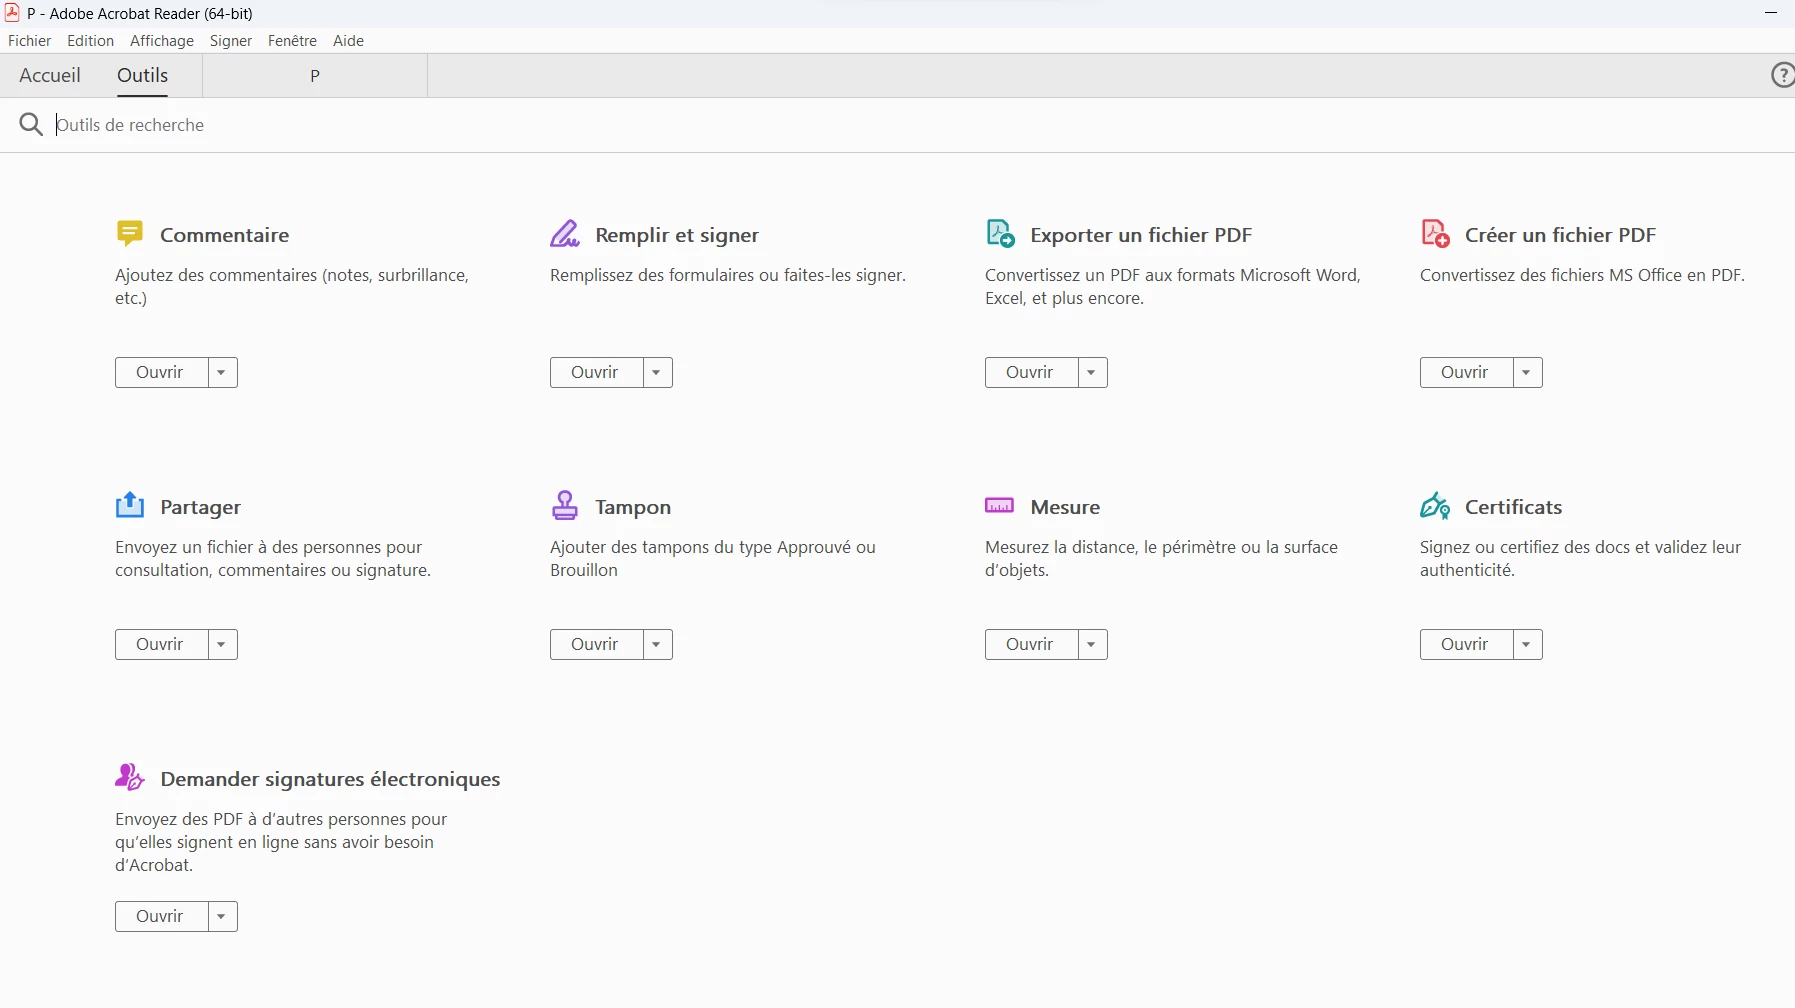The image size is (1795, 1008).
Task: Expand the Partager Ouvrir dropdown arrow
Action: (x=222, y=644)
